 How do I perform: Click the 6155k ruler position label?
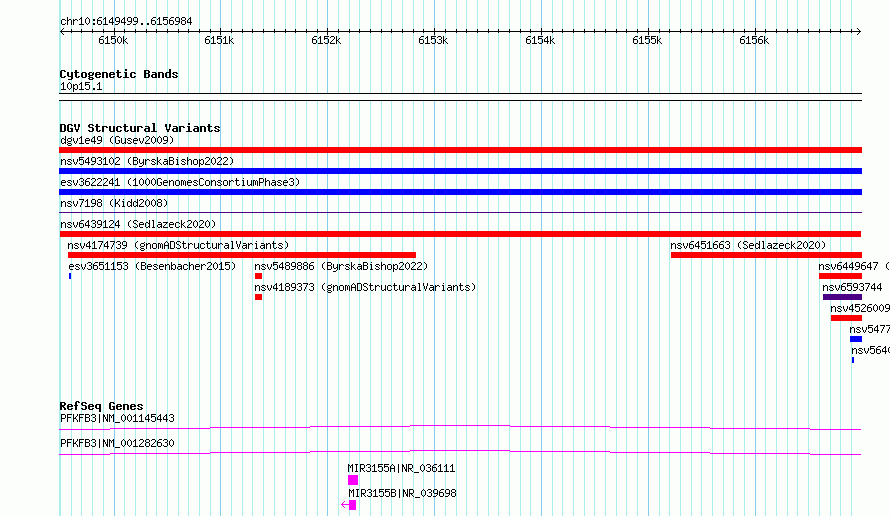click(647, 41)
